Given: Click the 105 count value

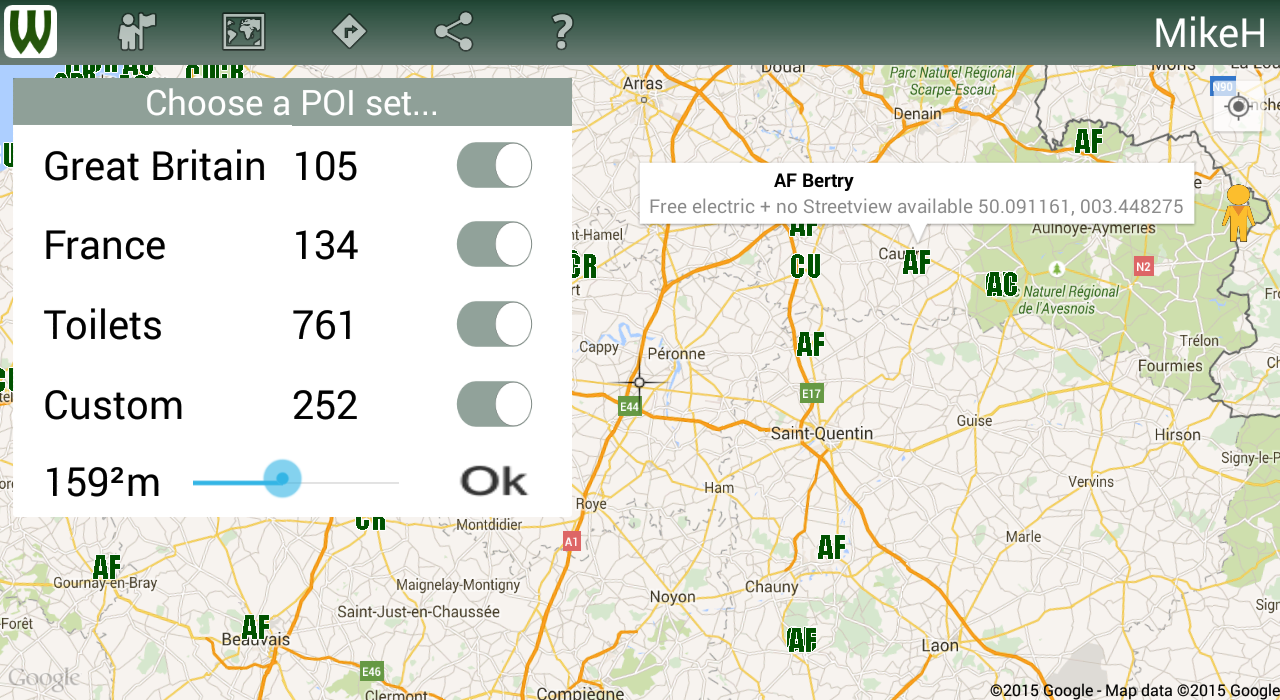Looking at the screenshot, I should click(325, 166).
